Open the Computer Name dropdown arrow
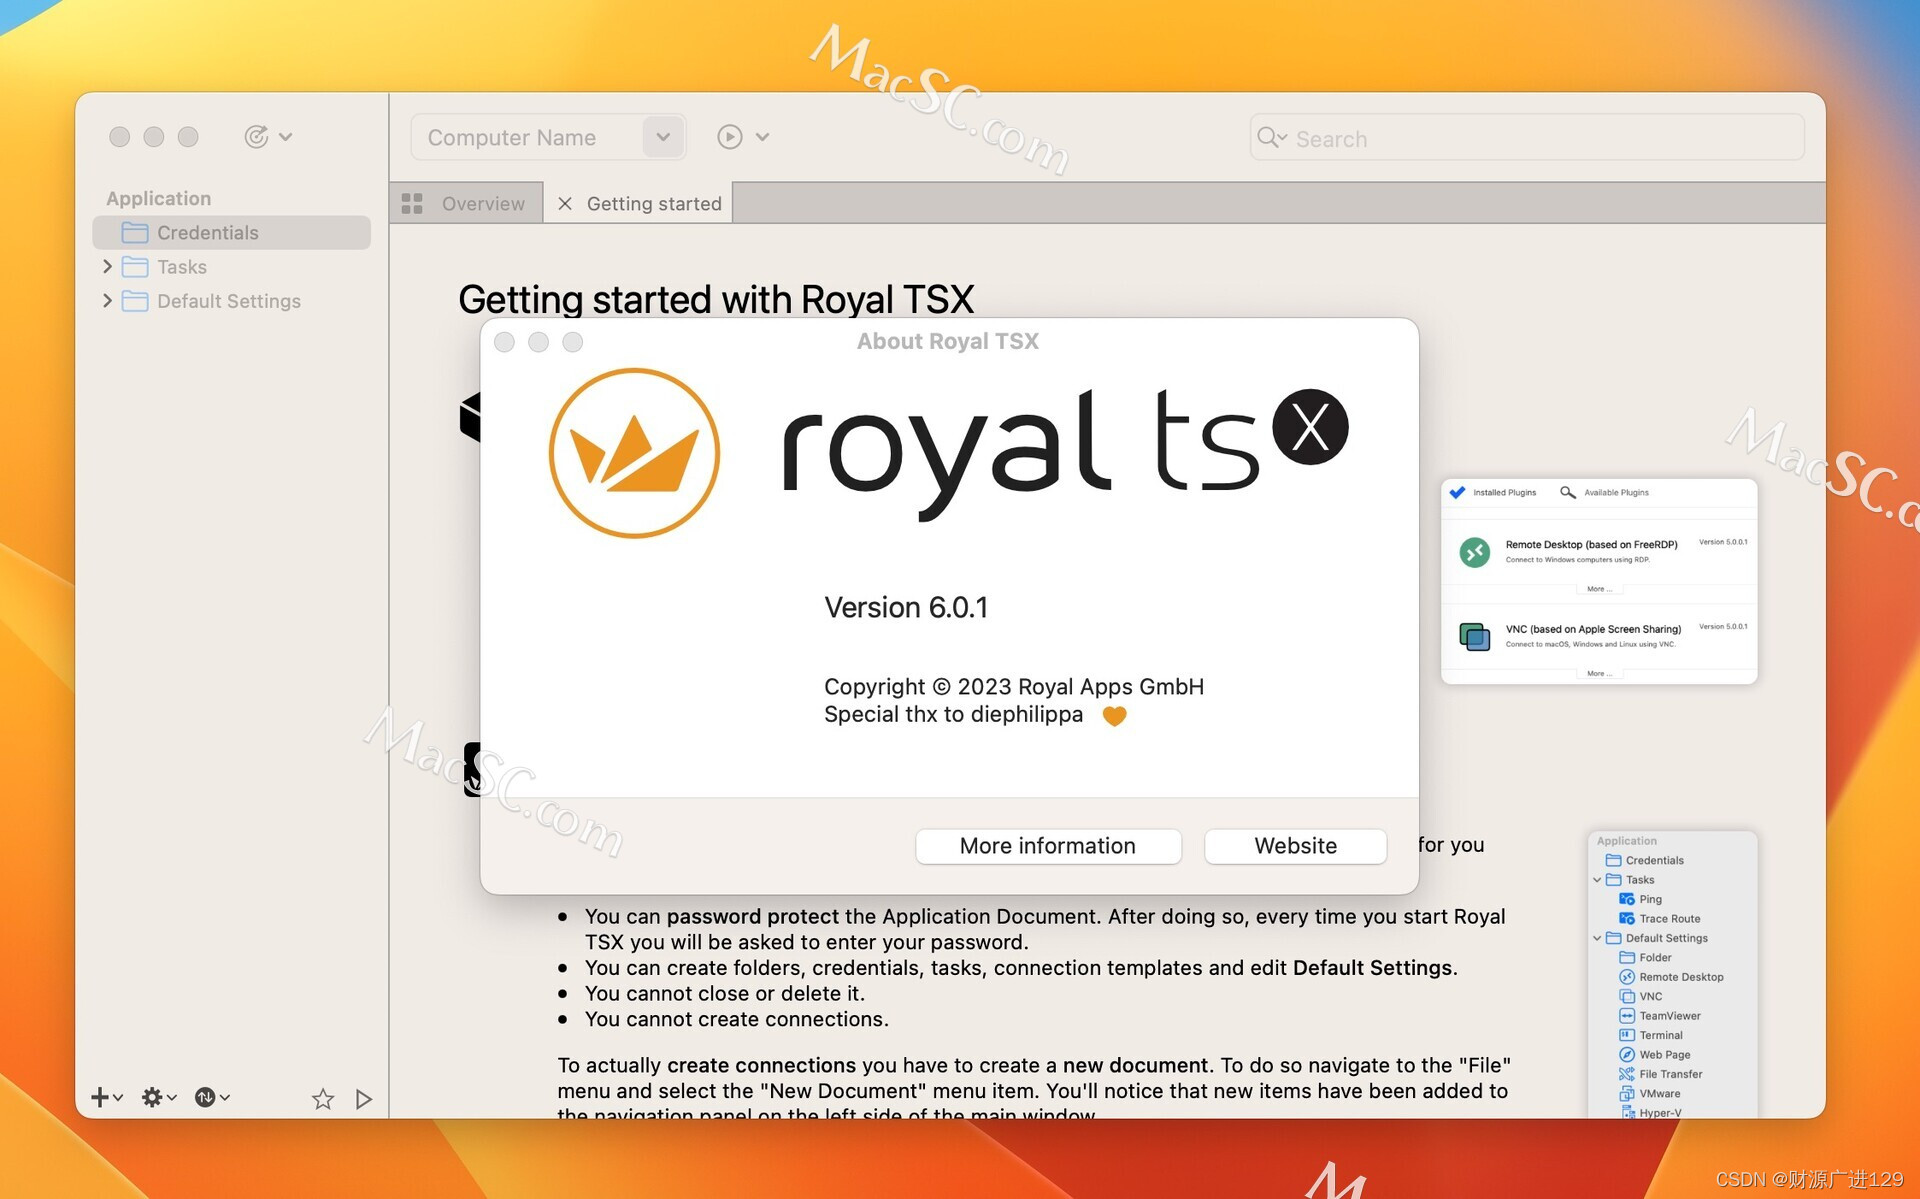The image size is (1920, 1199). tap(663, 137)
